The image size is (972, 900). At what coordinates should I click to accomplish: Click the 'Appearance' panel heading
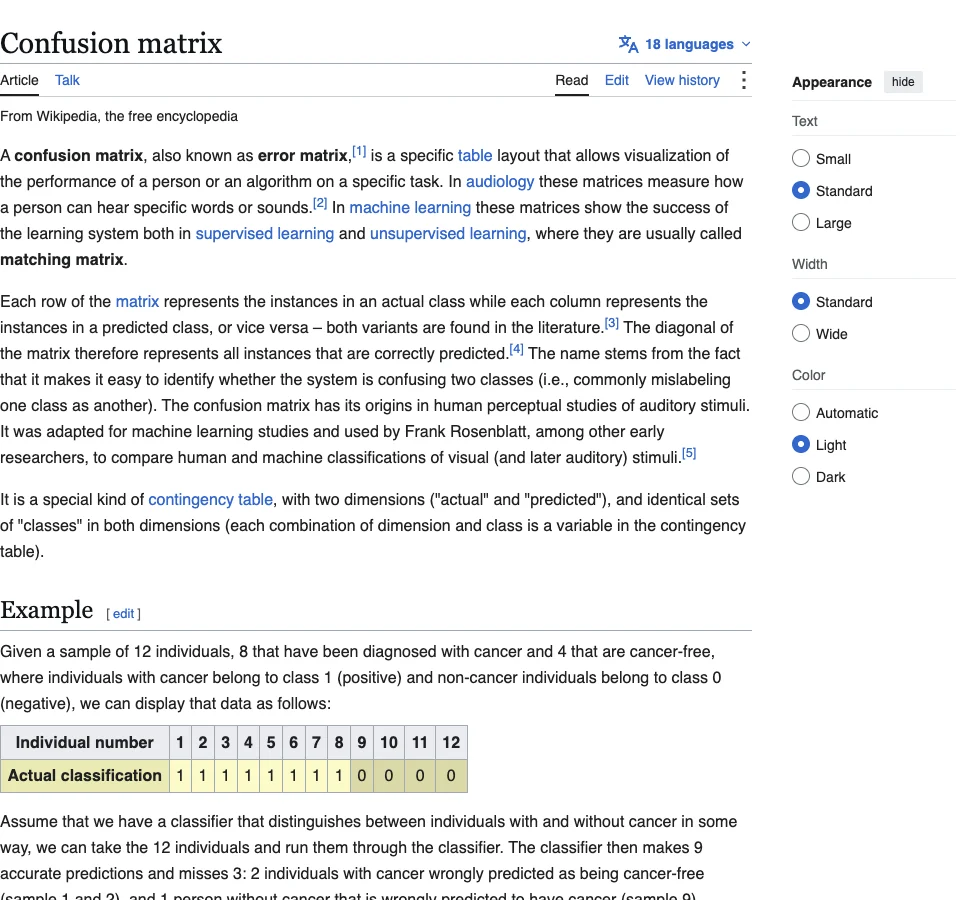point(832,82)
